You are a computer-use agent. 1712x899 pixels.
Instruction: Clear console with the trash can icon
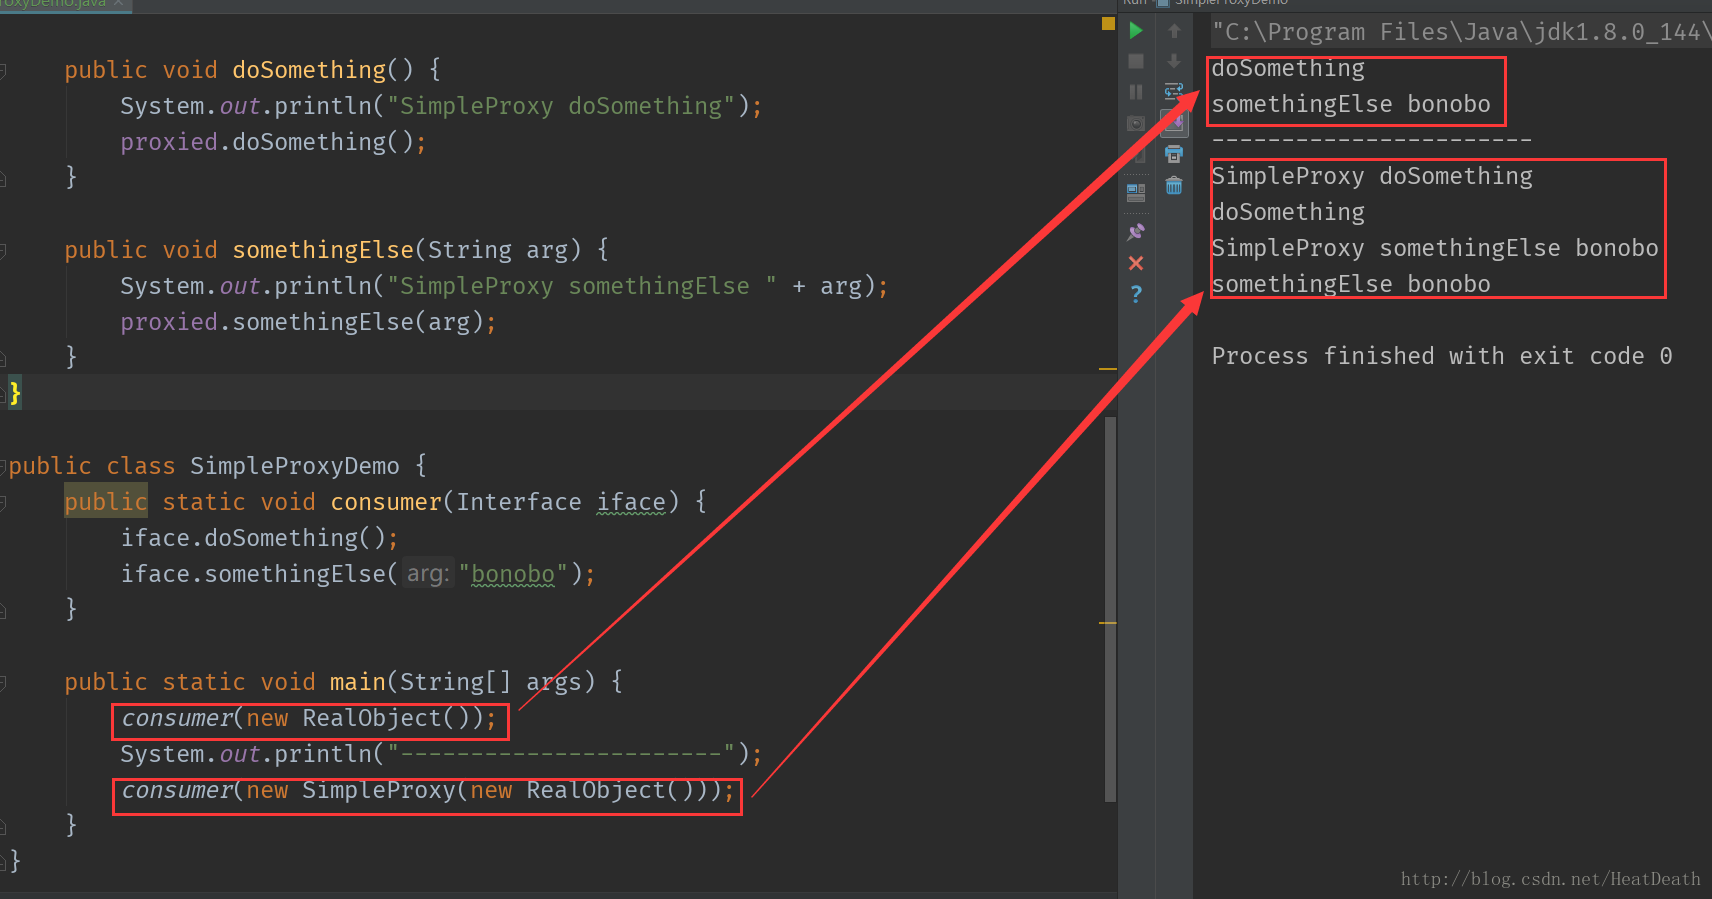(x=1174, y=185)
